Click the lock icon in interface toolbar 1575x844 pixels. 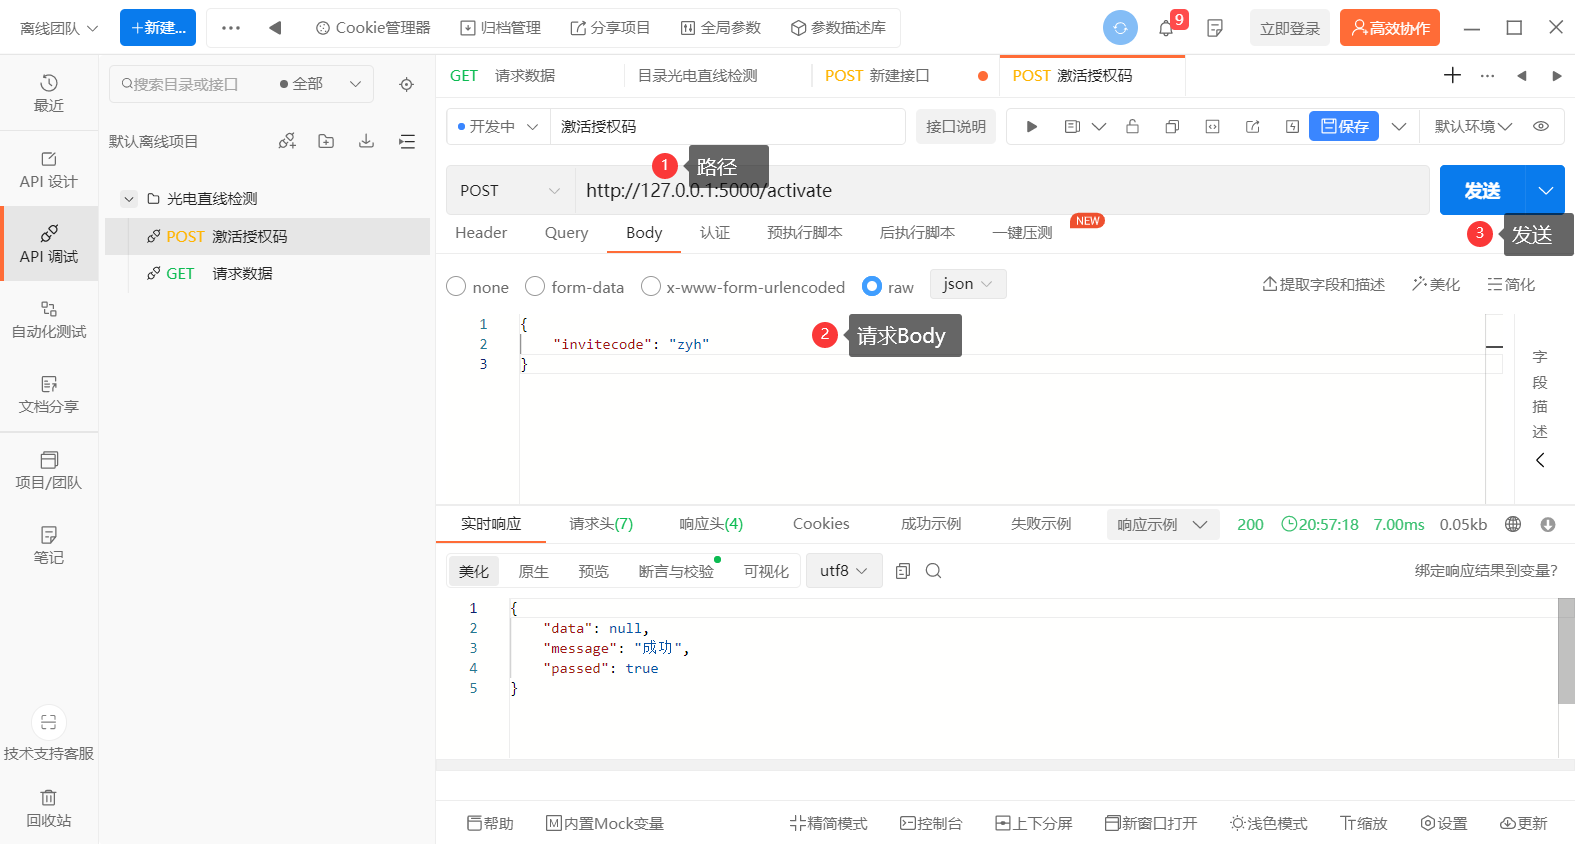pos(1132,126)
